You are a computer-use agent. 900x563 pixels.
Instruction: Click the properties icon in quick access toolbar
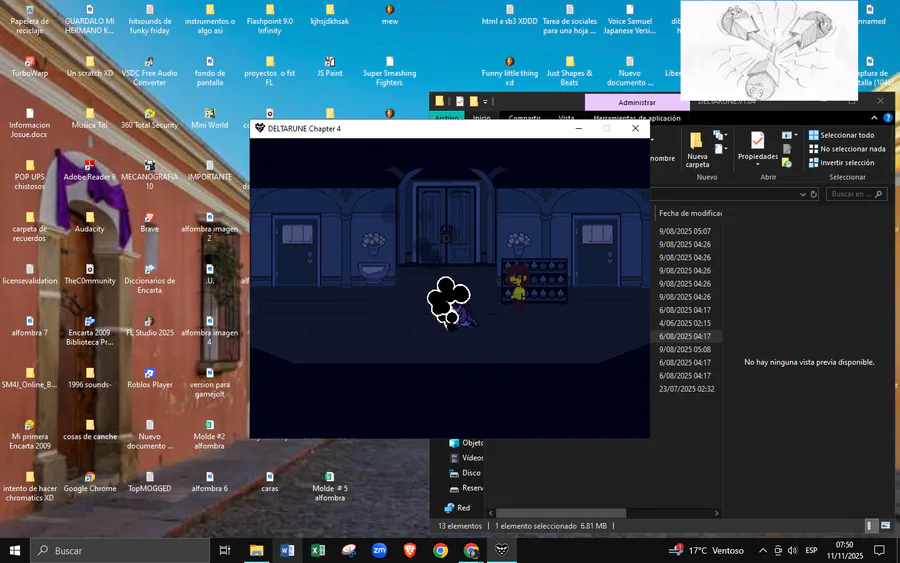(460, 101)
